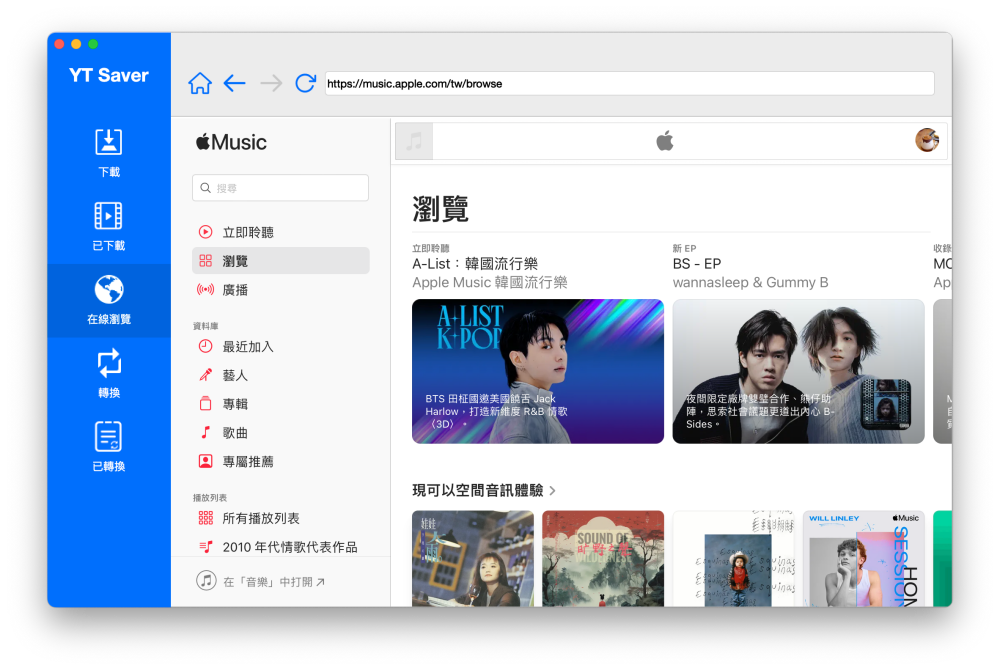Viewport: 1000px width, 670px height.
Task: Click the A-List：韓國流行樂 title
Action: click(x=474, y=263)
